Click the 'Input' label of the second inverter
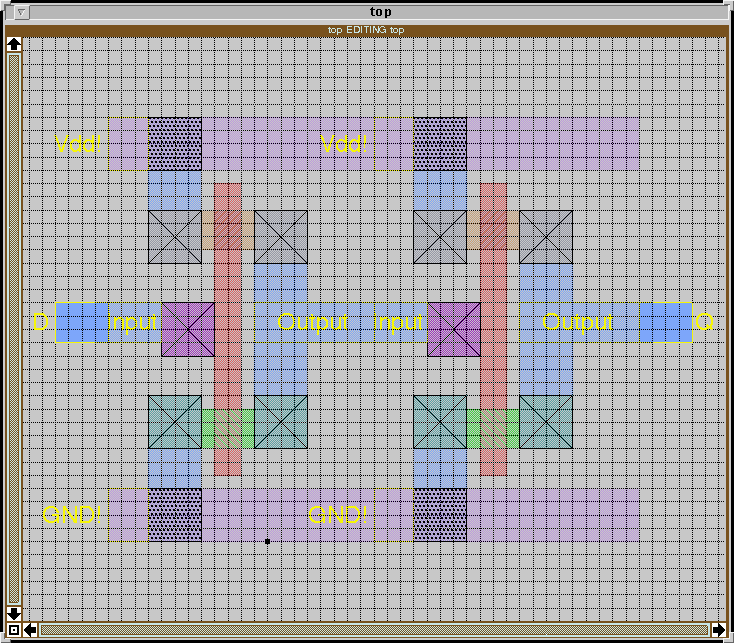The height and width of the screenshot is (643, 734). pyautogui.click(x=399, y=322)
